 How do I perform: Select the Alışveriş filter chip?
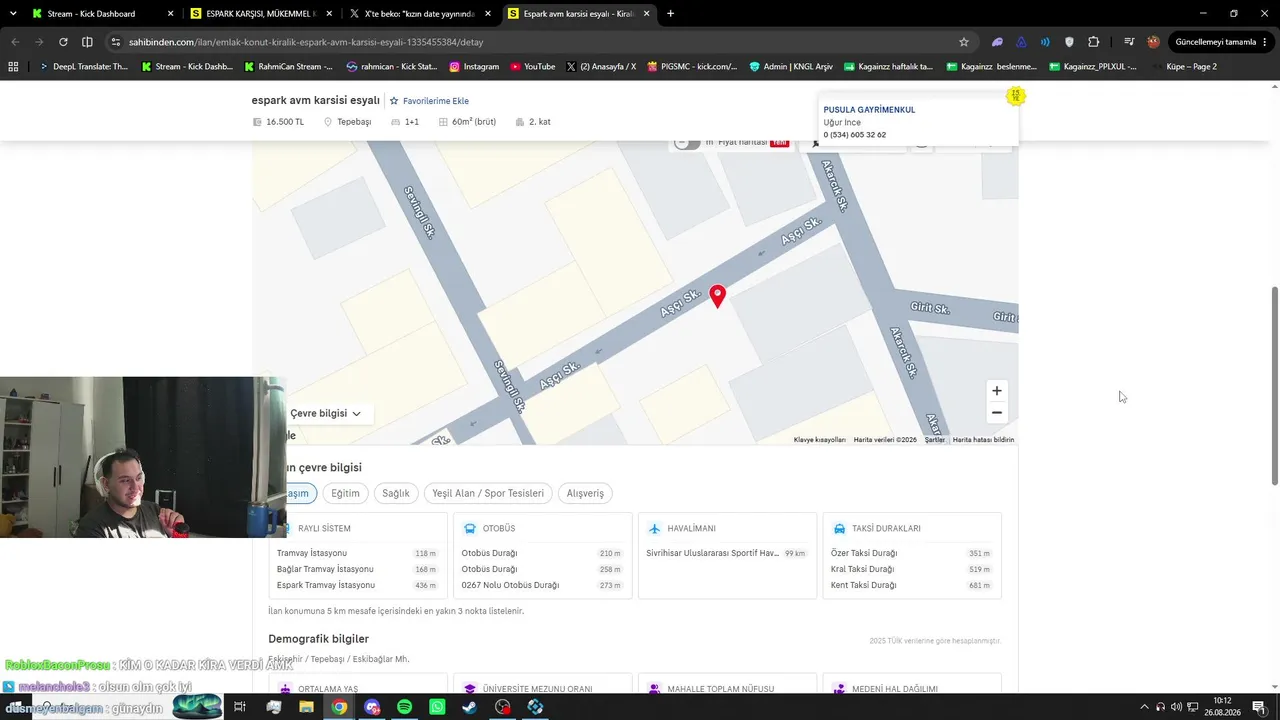click(586, 493)
